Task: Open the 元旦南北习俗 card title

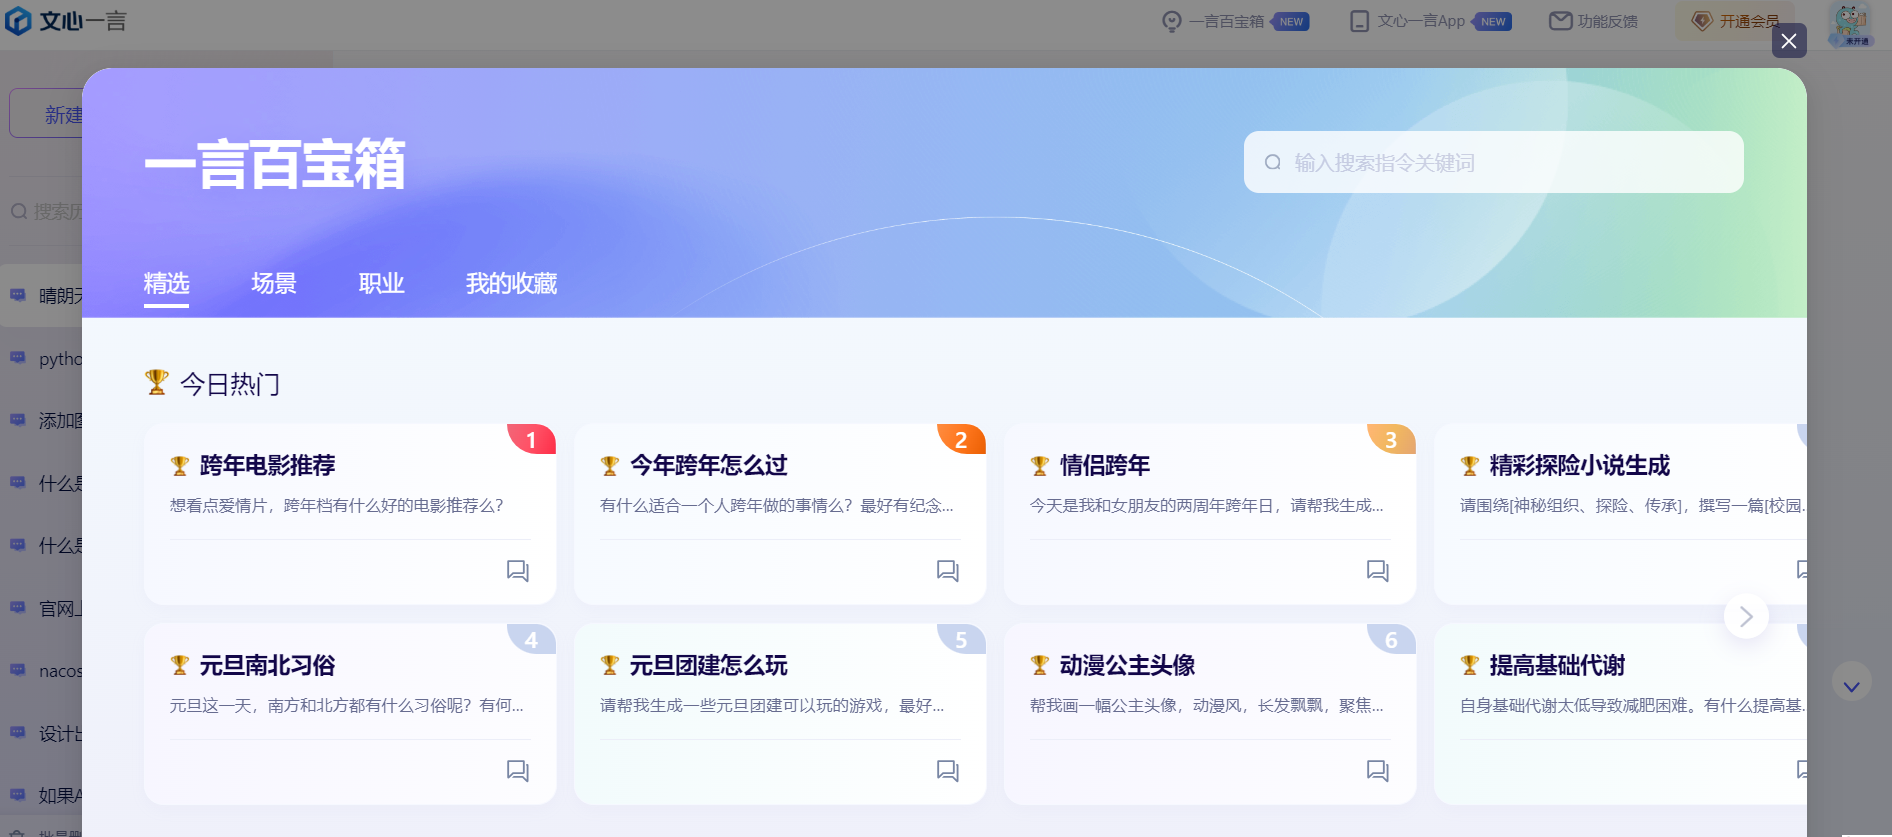Action: 267,665
